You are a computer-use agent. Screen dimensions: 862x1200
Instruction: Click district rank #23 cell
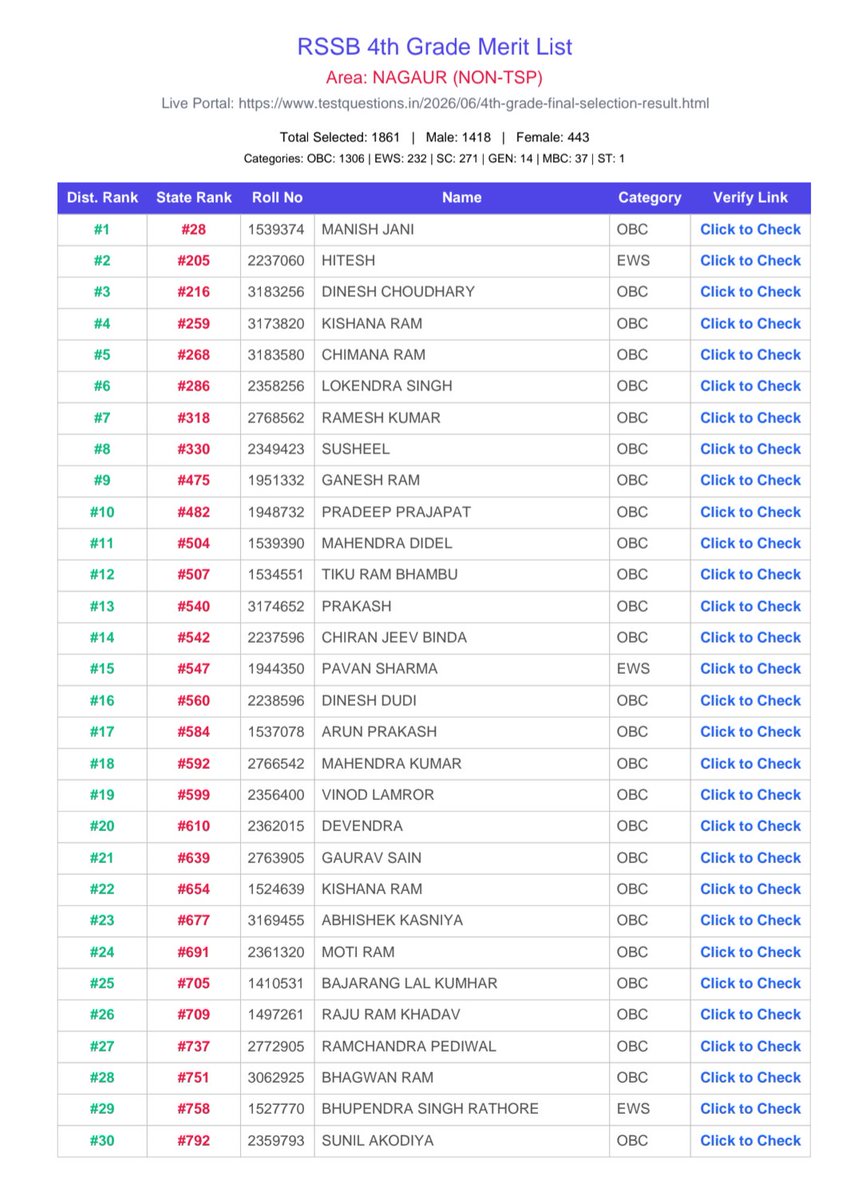pos(102,920)
